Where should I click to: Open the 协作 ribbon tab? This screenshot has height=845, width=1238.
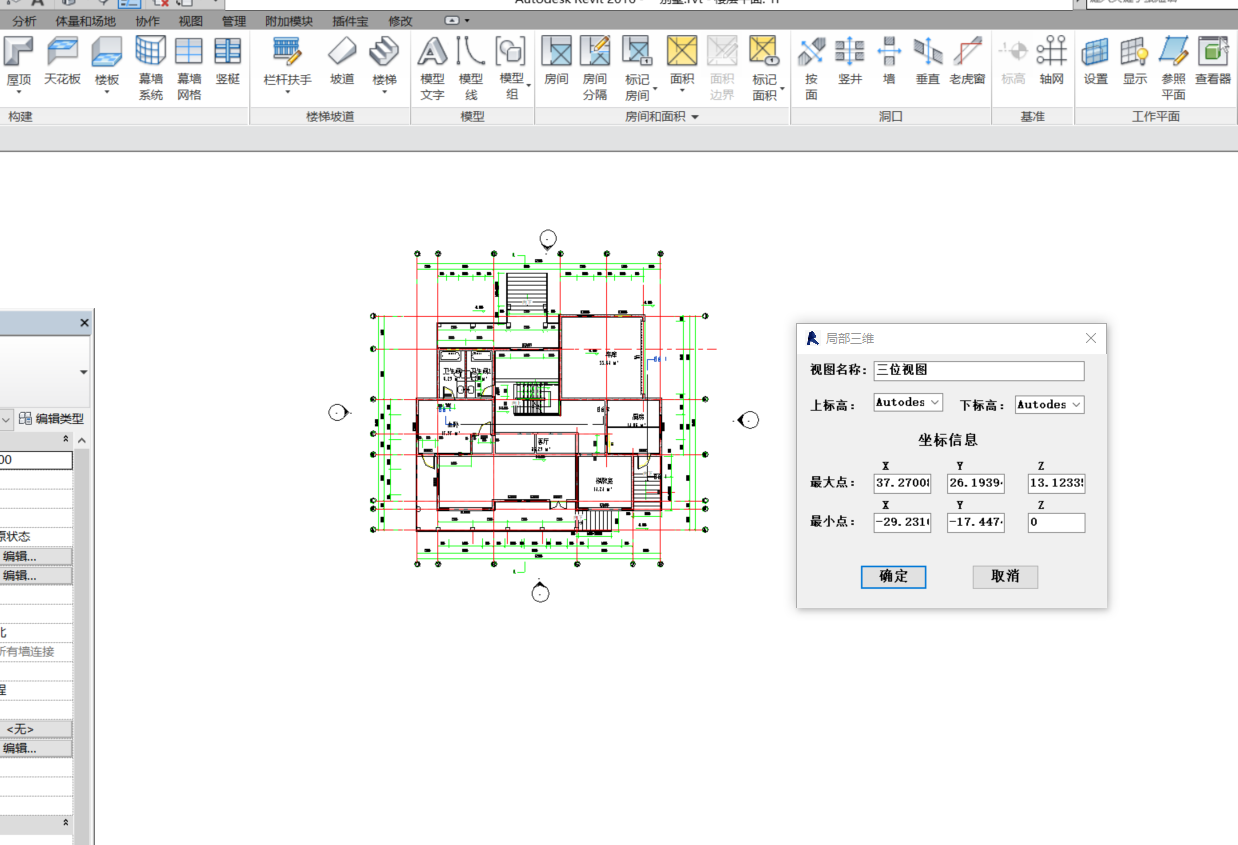pyautogui.click(x=147, y=21)
